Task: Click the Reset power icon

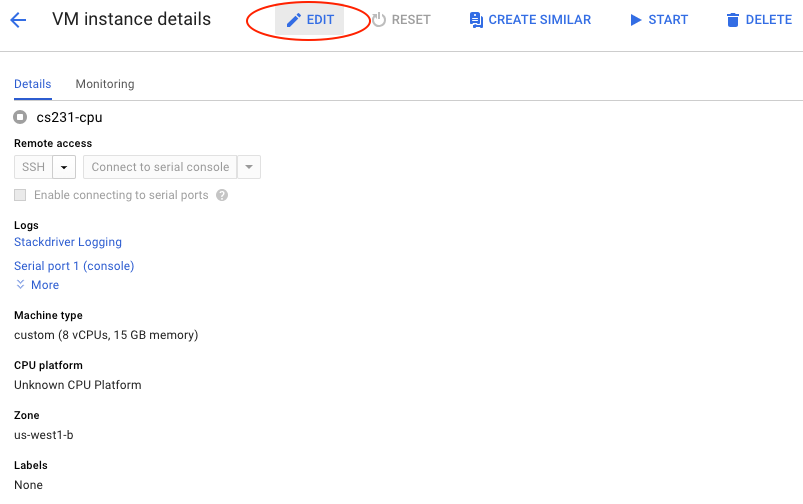Action: pyautogui.click(x=379, y=20)
